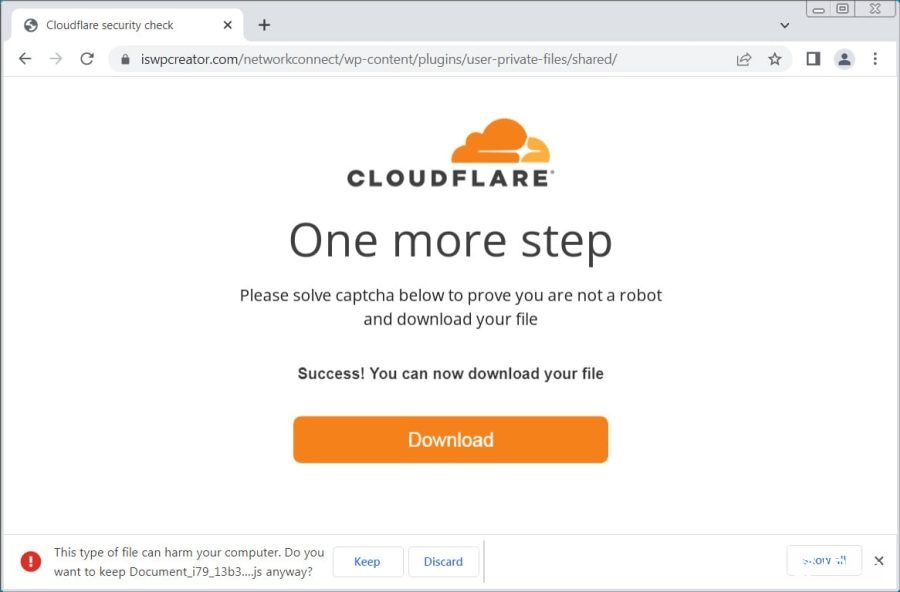View site info via the padlock icon
The height and width of the screenshot is (592, 900).
click(126, 59)
